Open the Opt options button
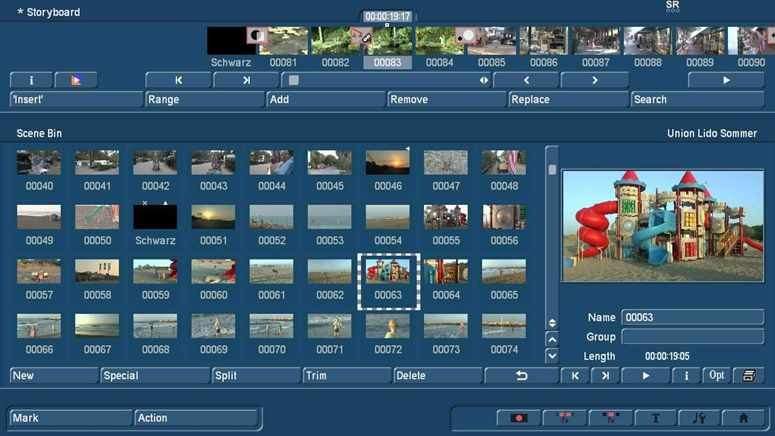The width and height of the screenshot is (775, 436). (x=716, y=376)
